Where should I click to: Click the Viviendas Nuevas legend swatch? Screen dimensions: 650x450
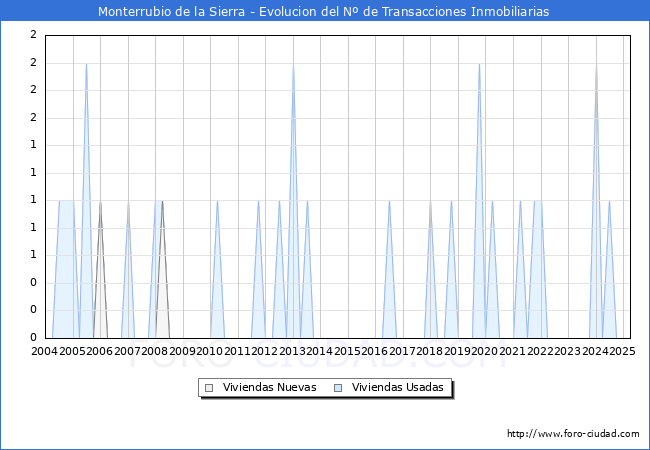209,388
